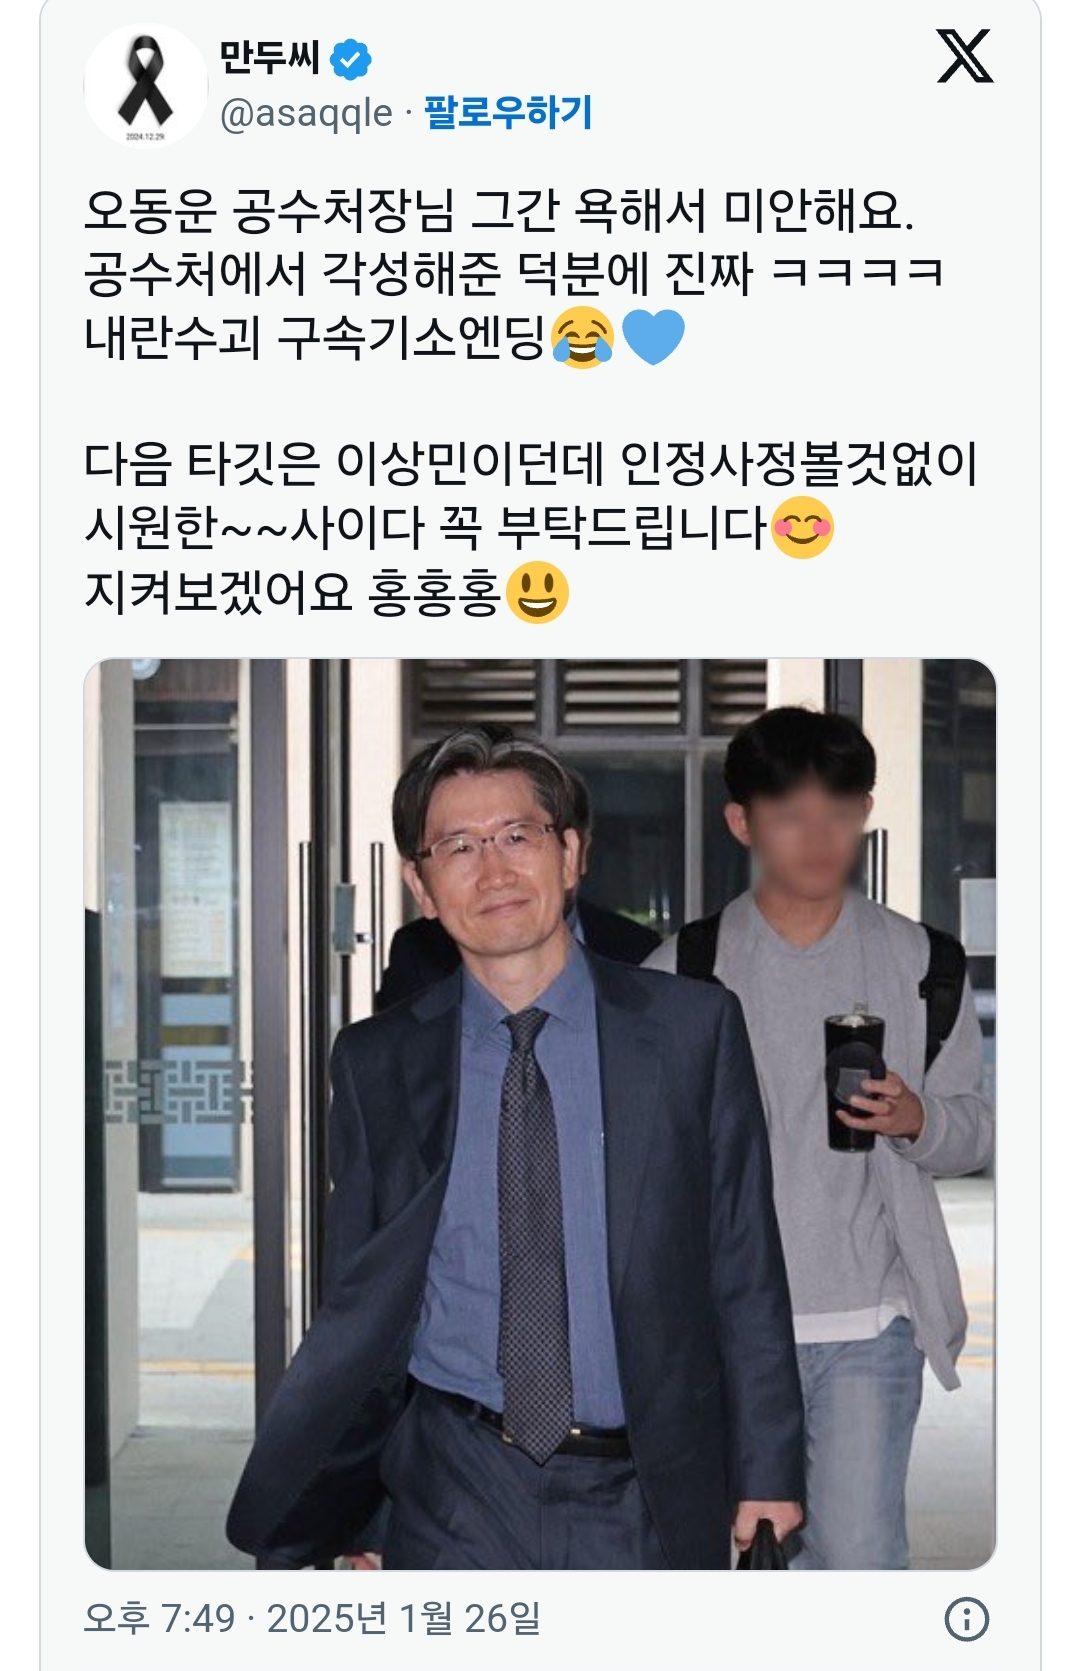Open the 오후 7:49 timestamp

159,1617
